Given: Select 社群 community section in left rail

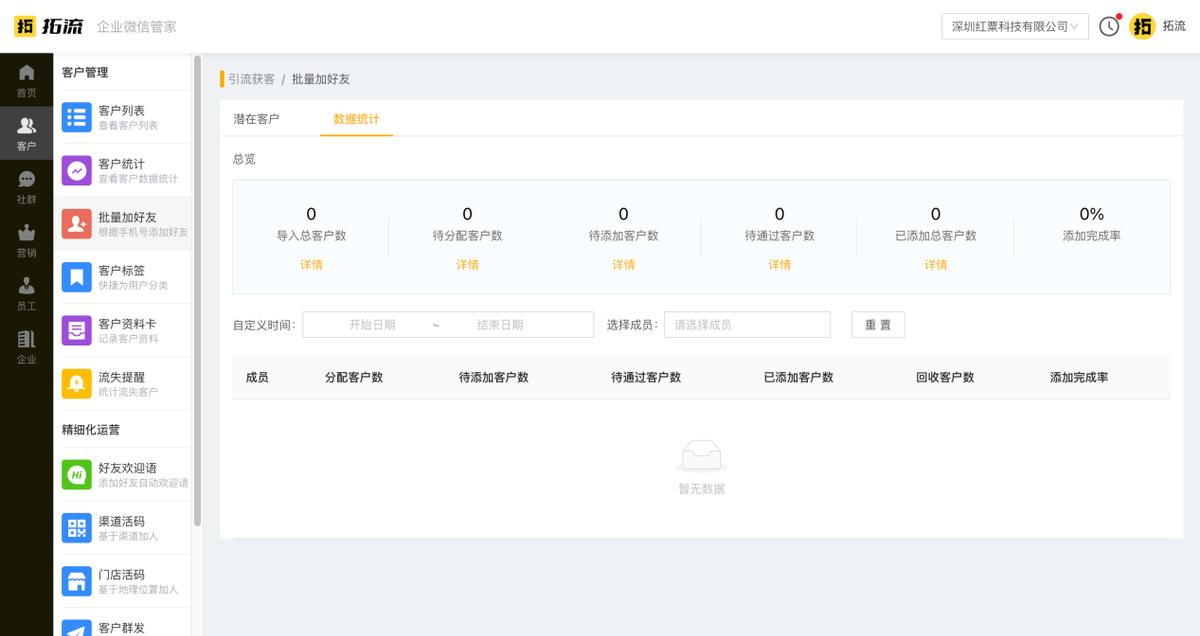Looking at the screenshot, I should (x=27, y=182).
